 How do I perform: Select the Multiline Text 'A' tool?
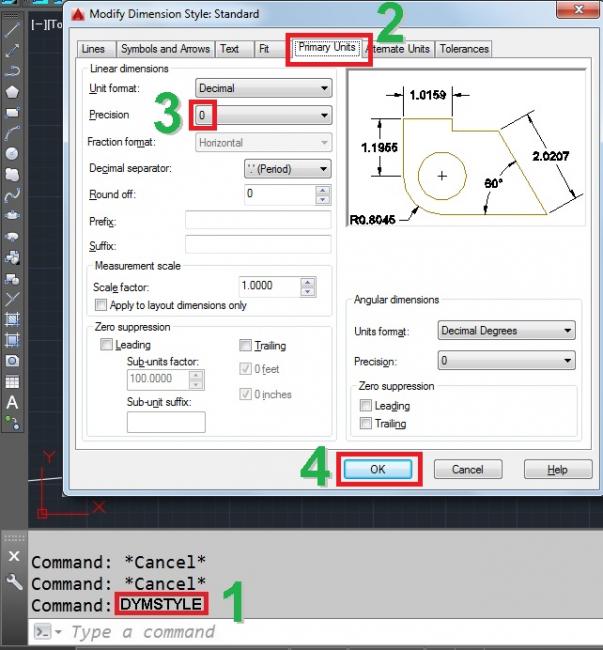point(13,402)
